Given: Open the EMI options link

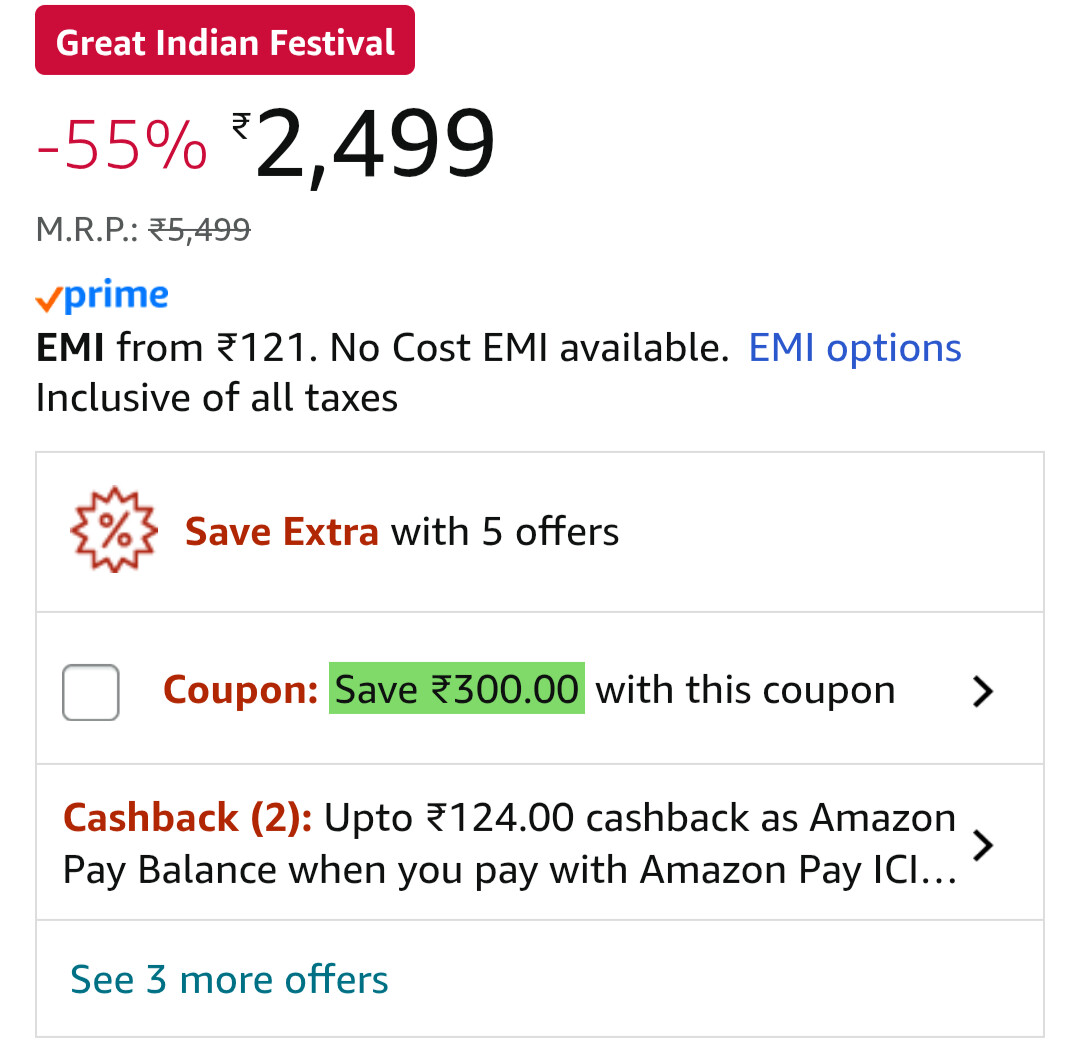Looking at the screenshot, I should 855,348.
